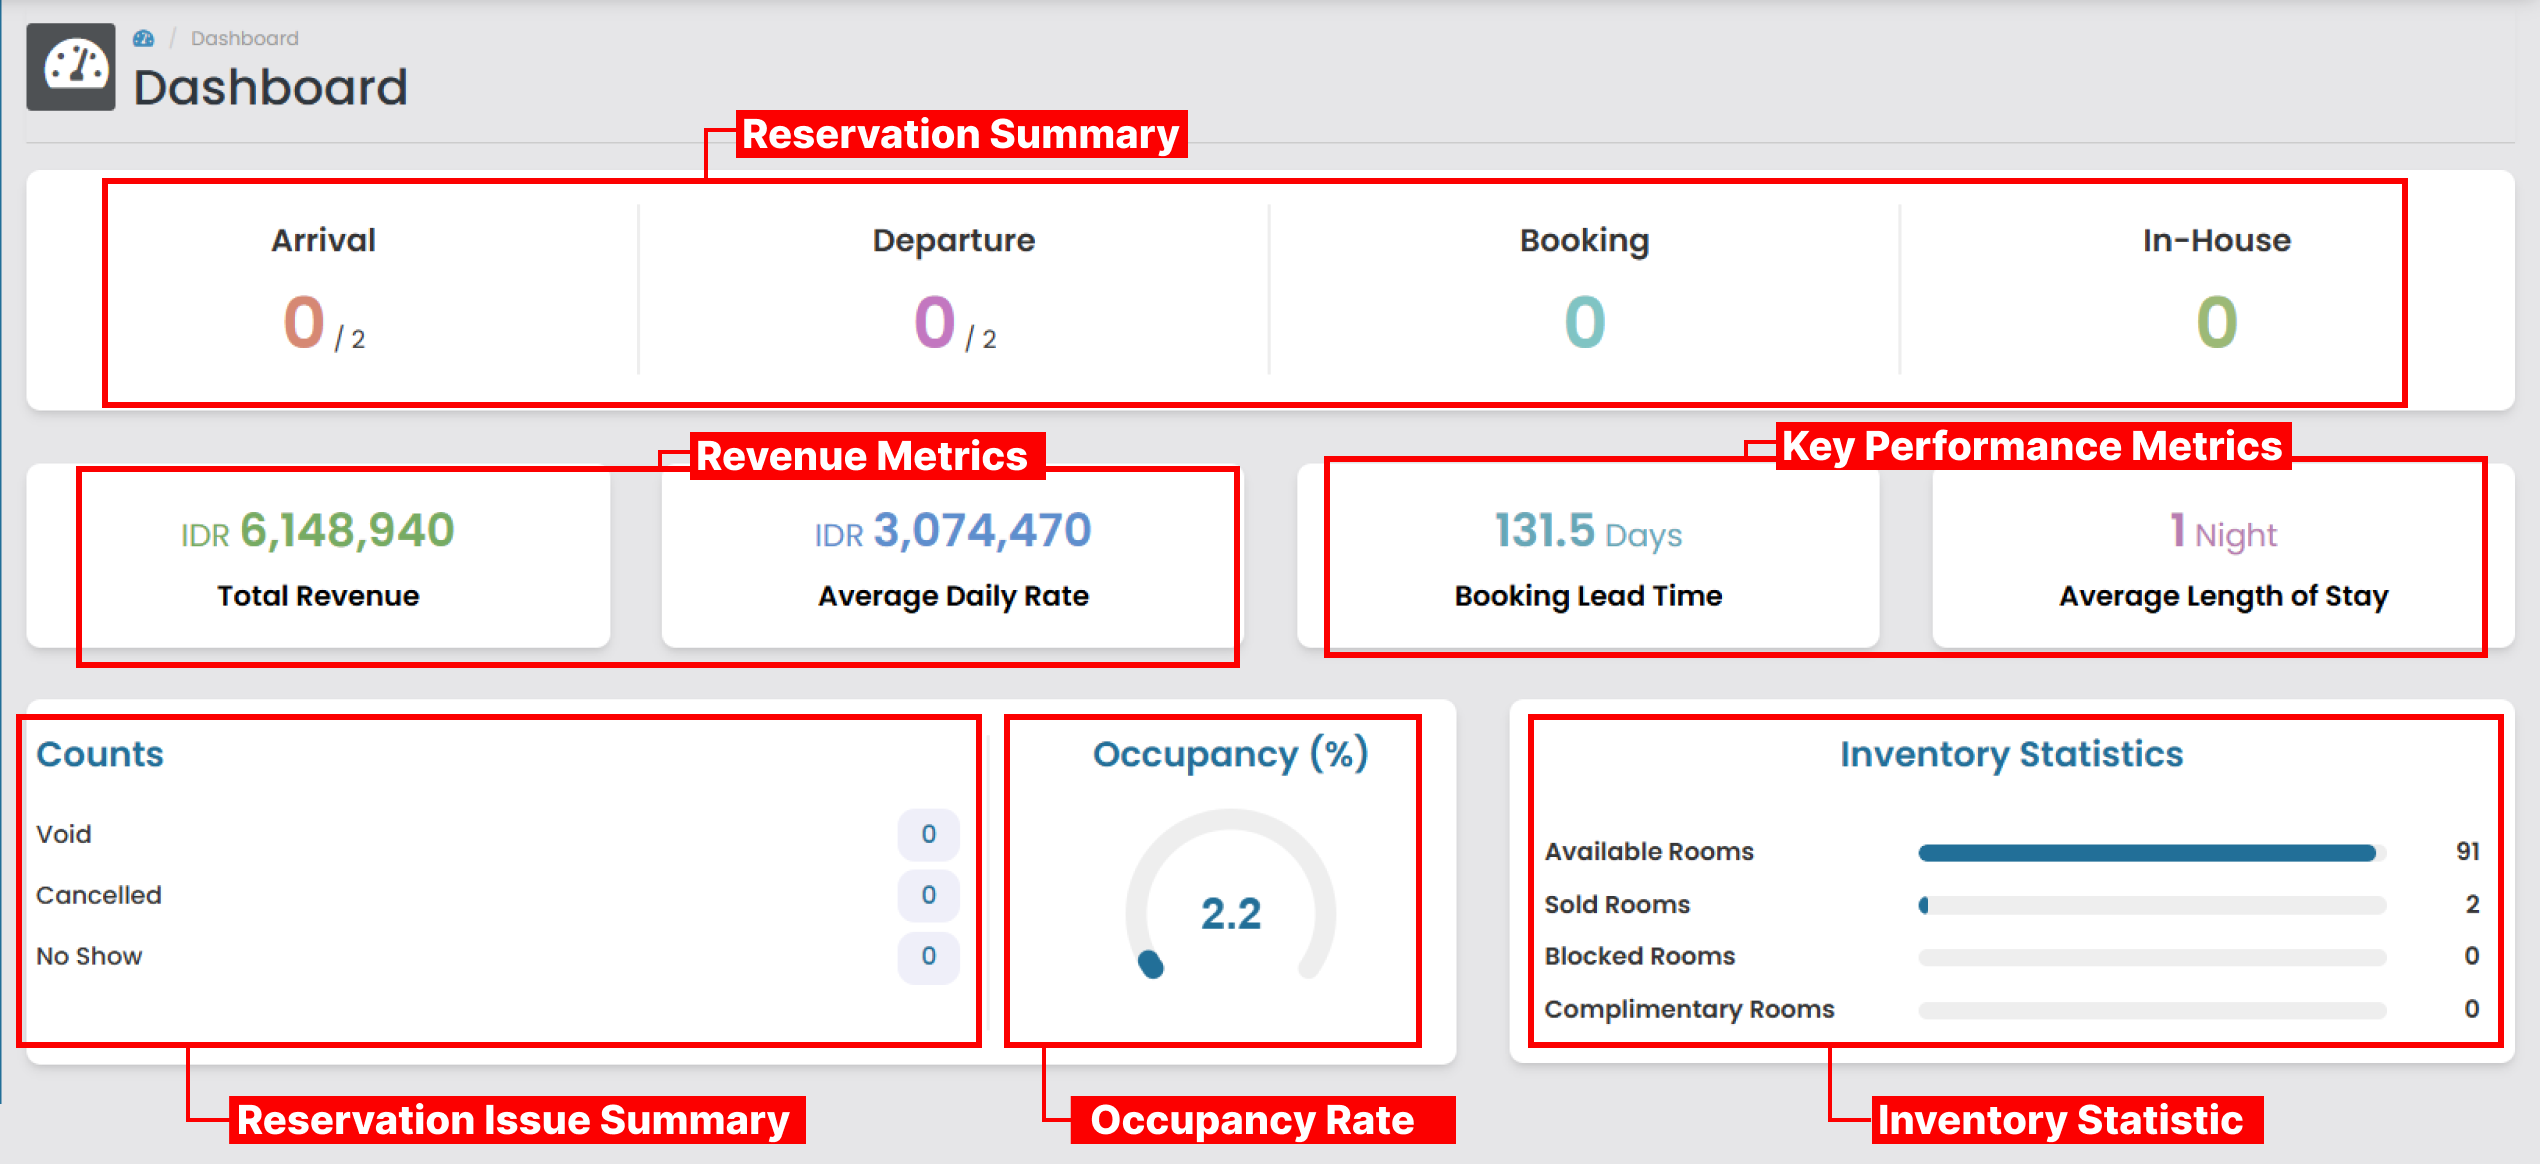
Task: Click the speedometer Dashboard icon
Action: [x=70, y=70]
